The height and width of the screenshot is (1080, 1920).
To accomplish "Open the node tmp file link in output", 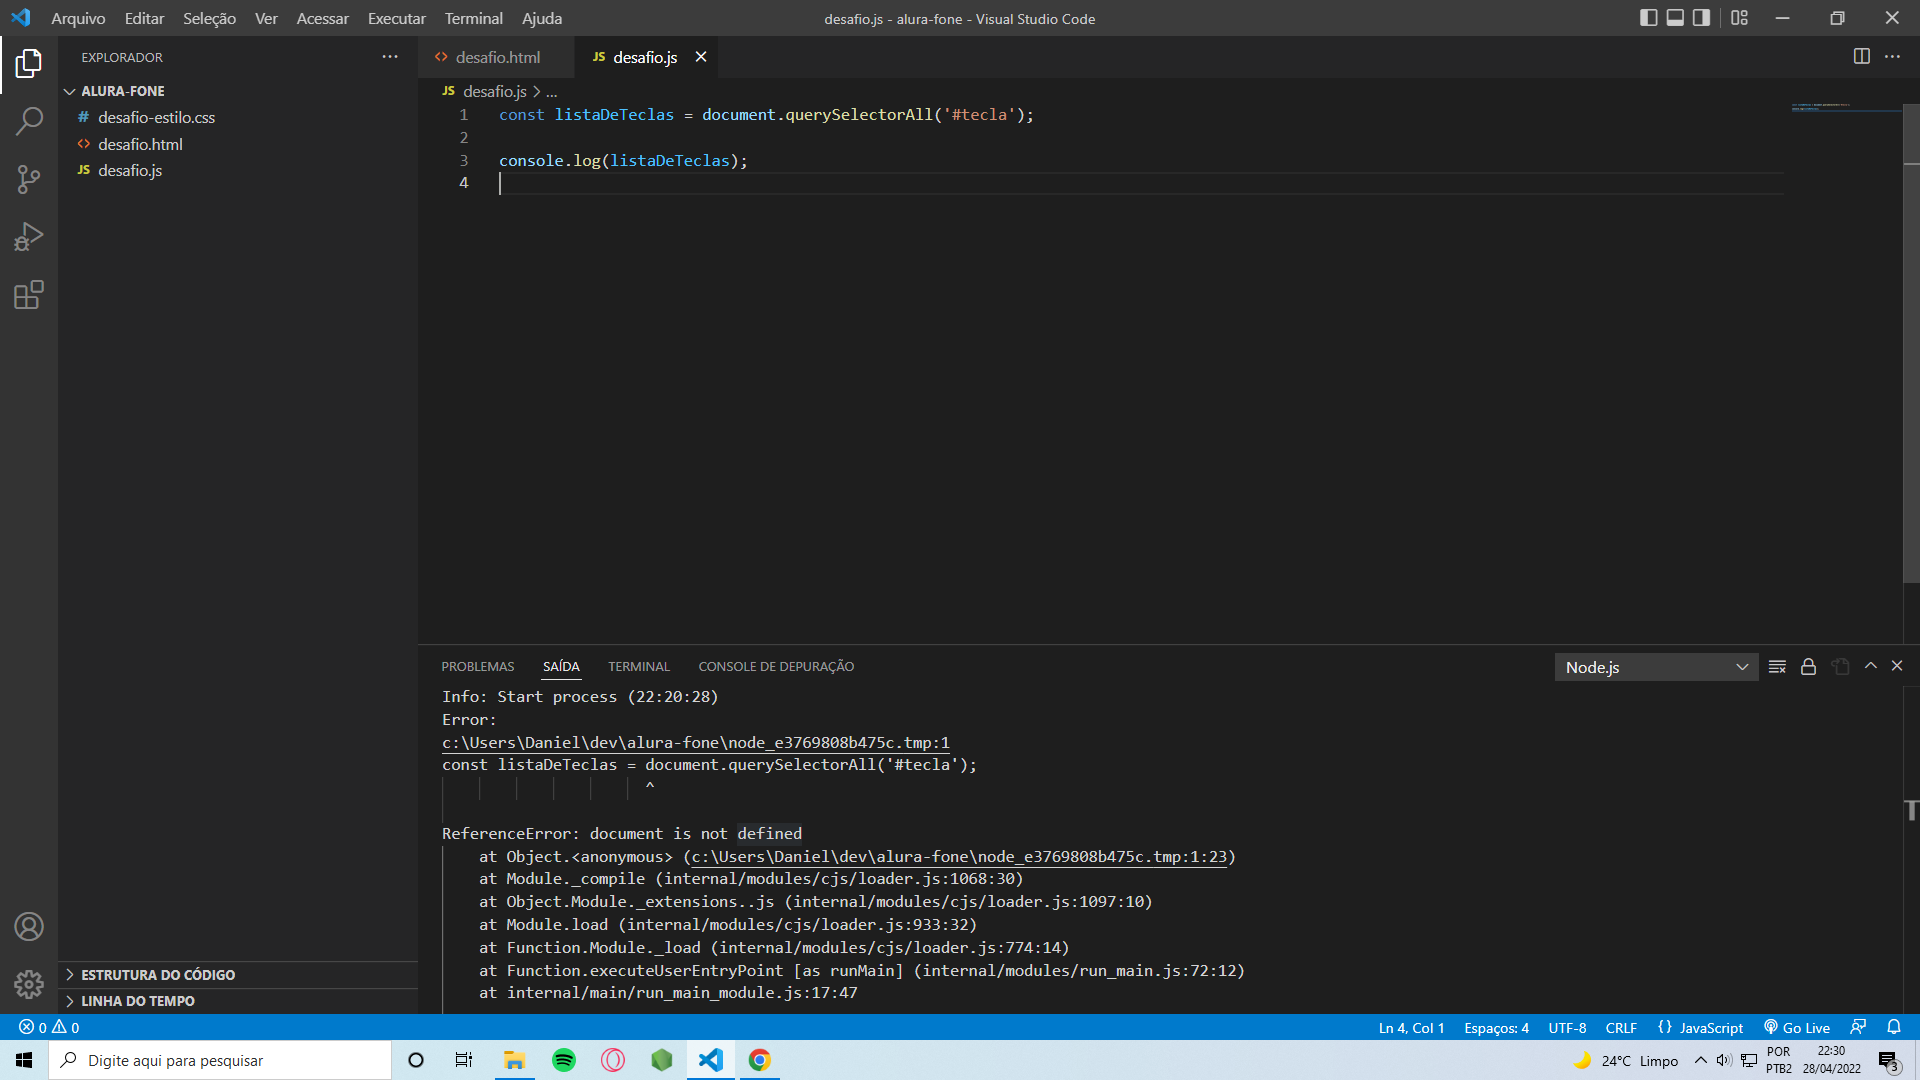I will coord(696,743).
